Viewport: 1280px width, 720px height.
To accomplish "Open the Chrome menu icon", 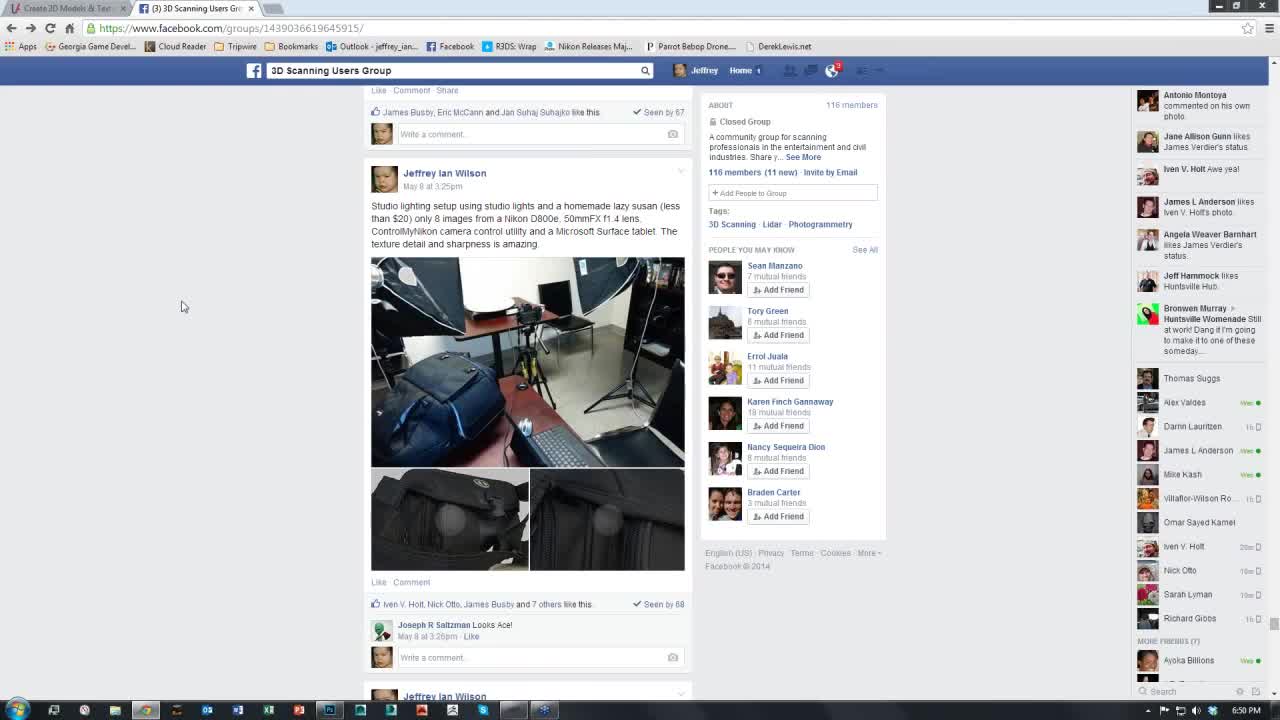I will [x=1269, y=28].
